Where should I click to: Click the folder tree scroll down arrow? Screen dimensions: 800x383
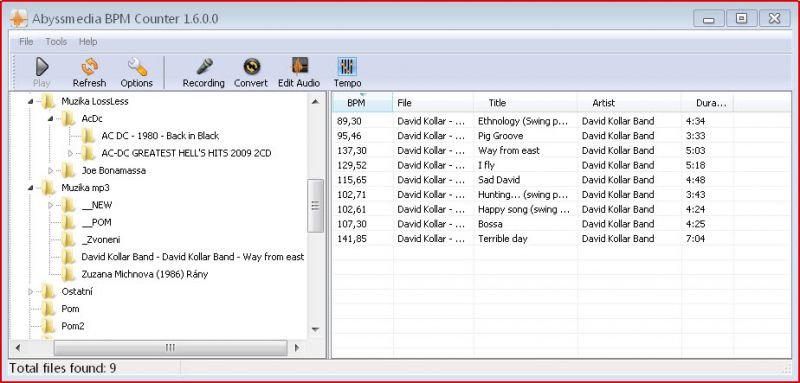[315, 329]
